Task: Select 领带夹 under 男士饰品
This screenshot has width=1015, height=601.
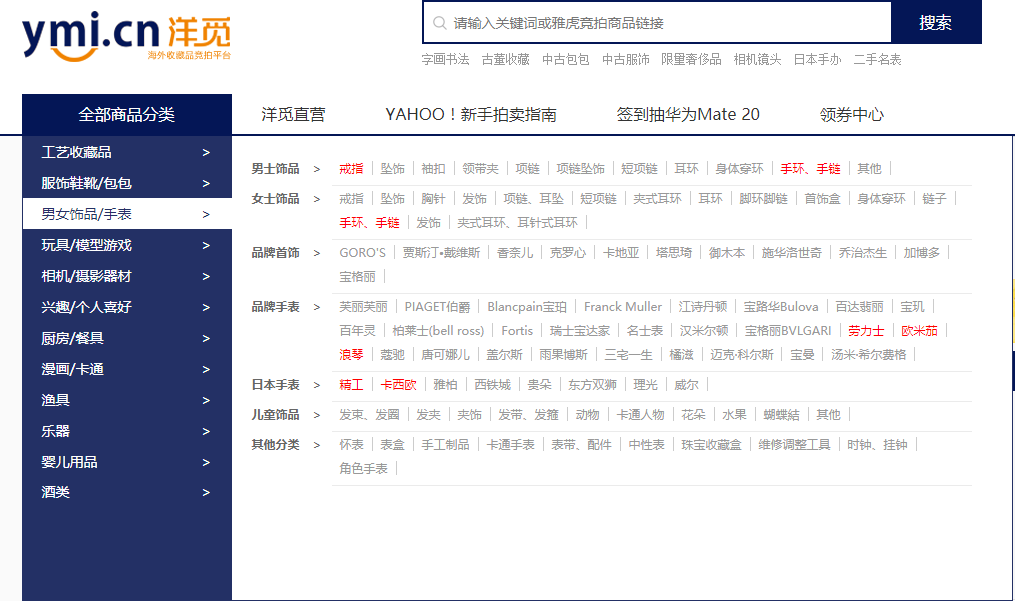Action: 480,169
